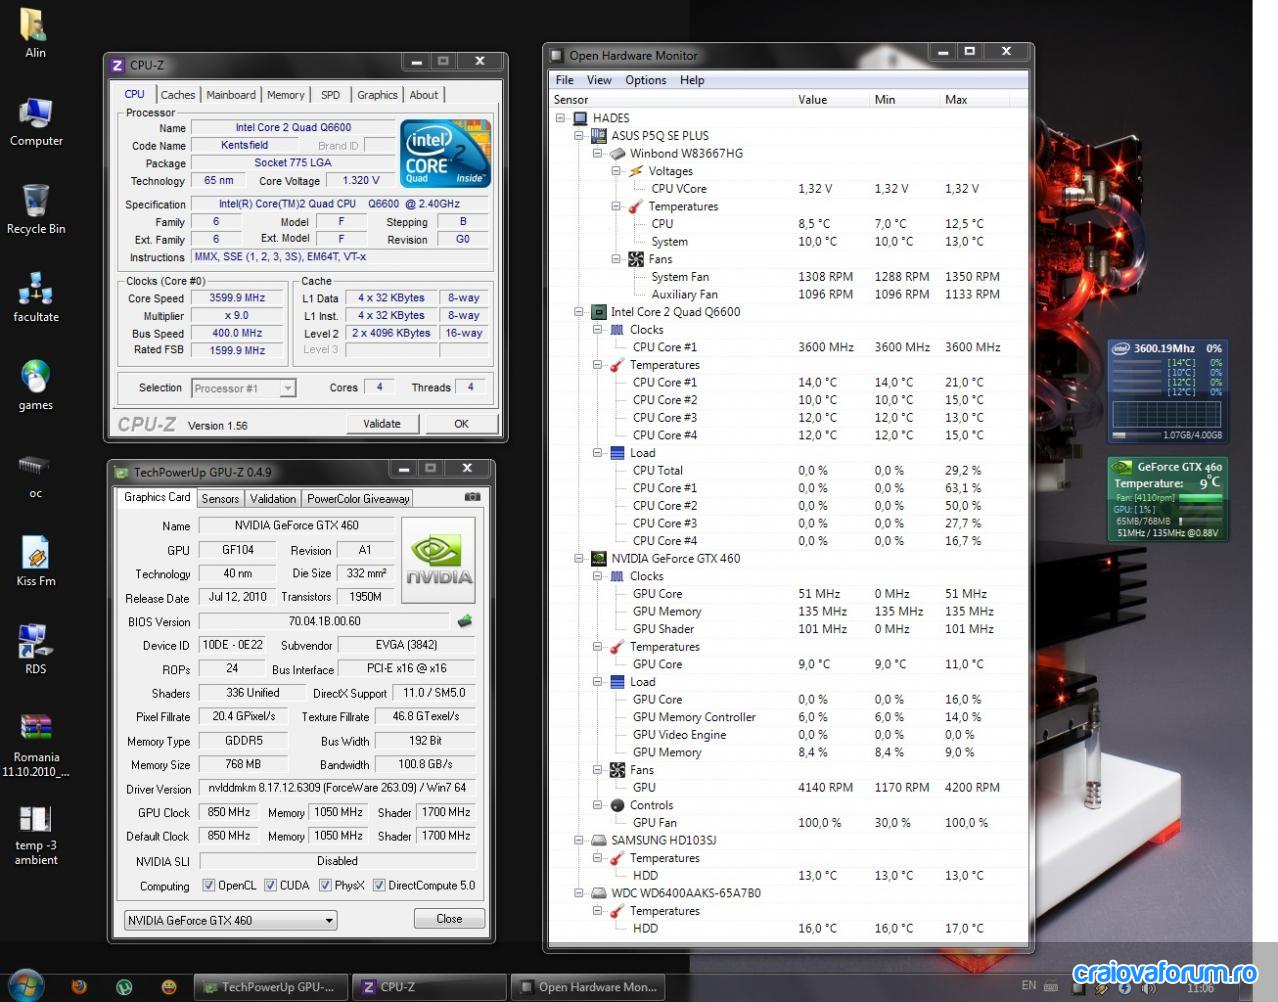Image resolution: width=1278 pixels, height=1002 pixels.
Task: Open the Alin user folder desktop icon
Action: click(x=34, y=33)
